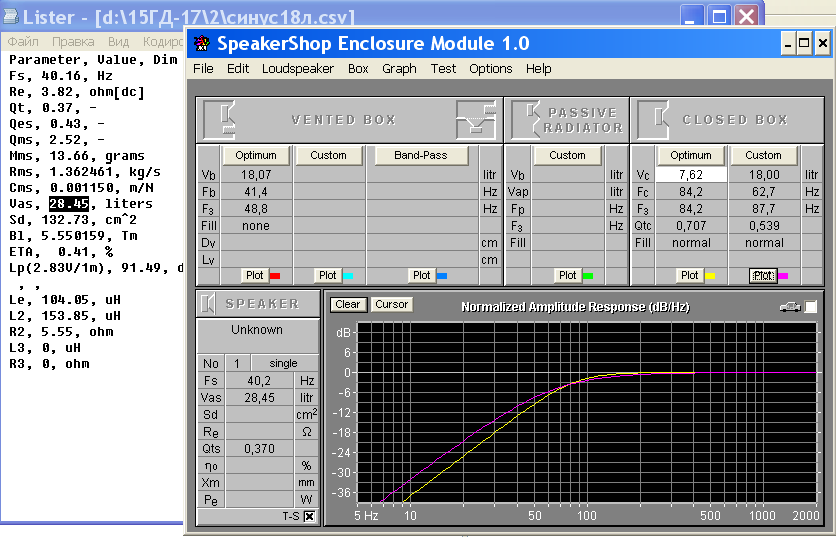Open the Test menu

click(443, 69)
